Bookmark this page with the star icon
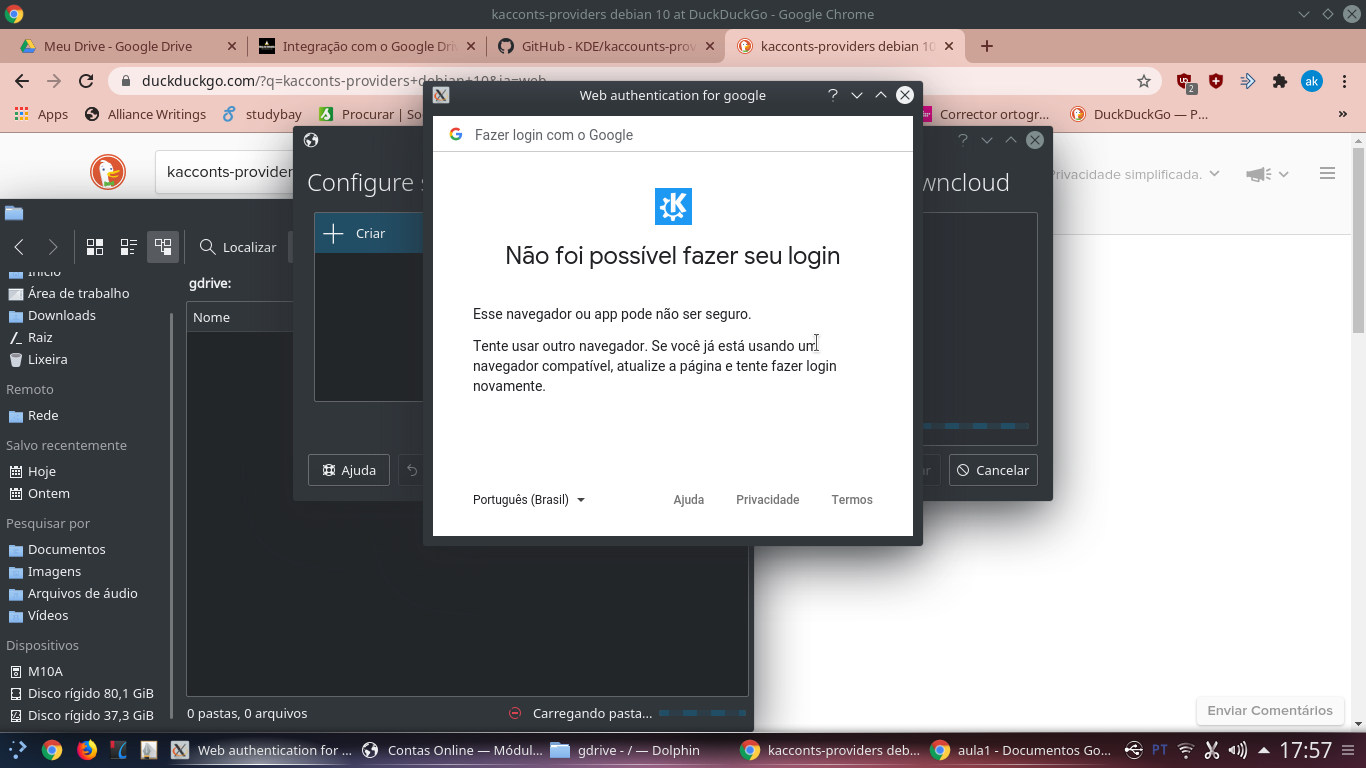This screenshot has height=768, width=1366. (1144, 82)
